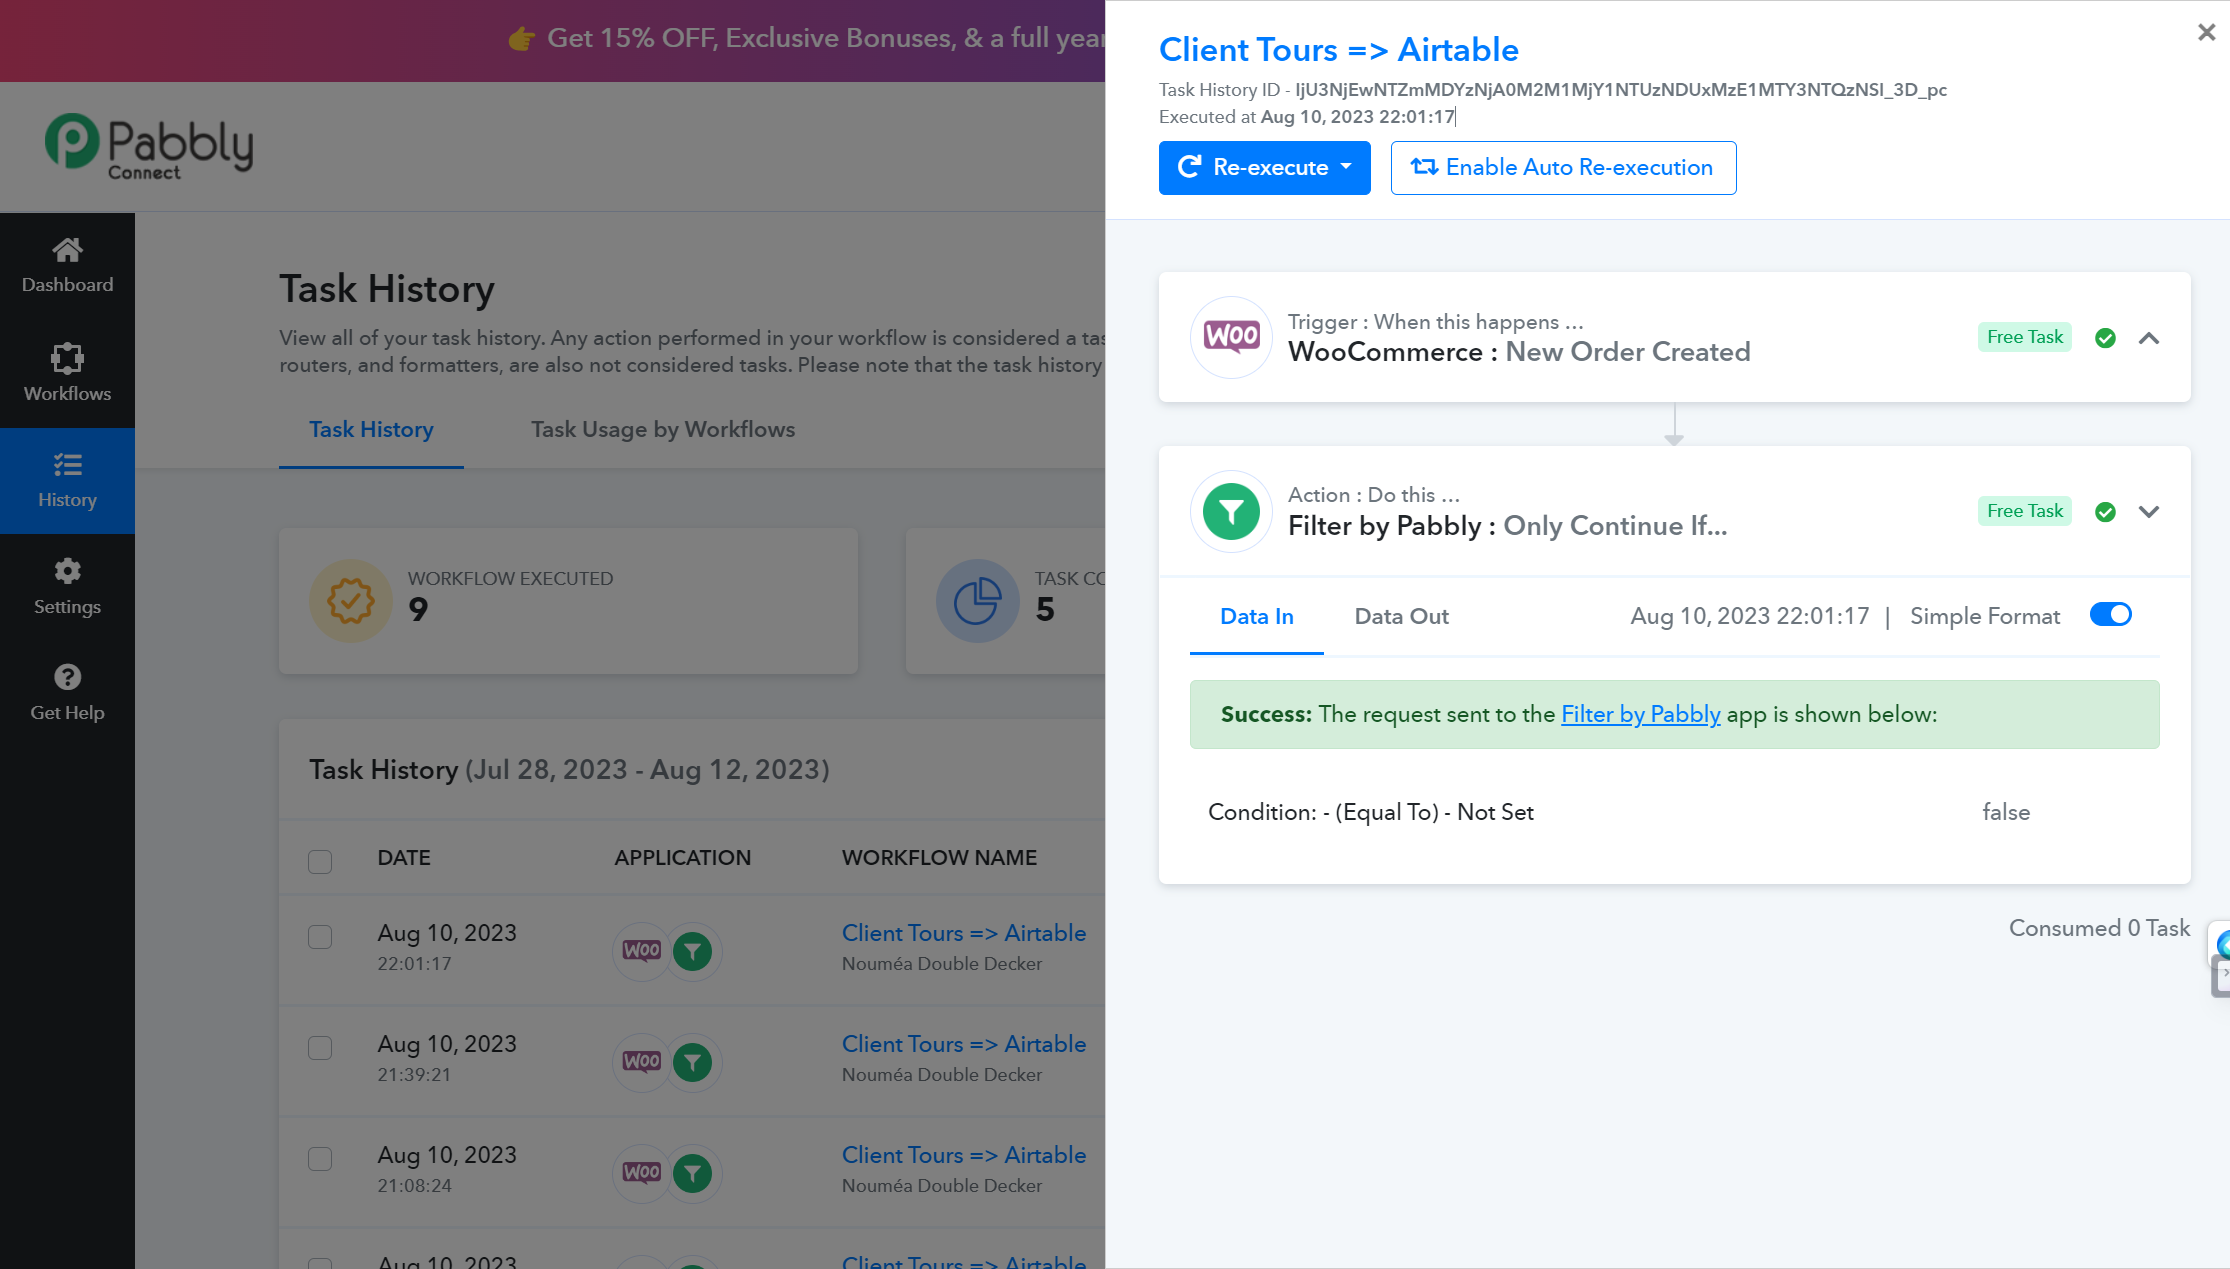Click 'Filter by Pabbly : Only Continue If...' title
Image resolution: width=2230 pixels, height=1269 pixels.
[1508, 526]
